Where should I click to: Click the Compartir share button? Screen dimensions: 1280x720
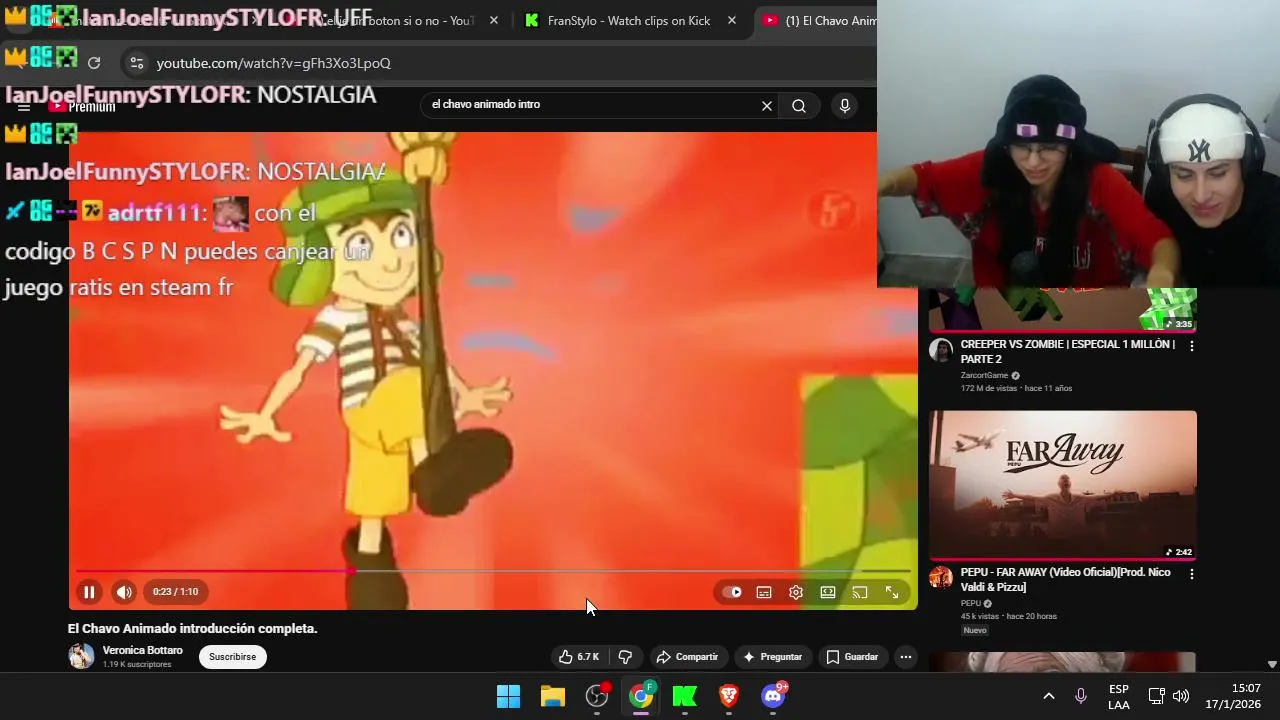tap(687, 657)
